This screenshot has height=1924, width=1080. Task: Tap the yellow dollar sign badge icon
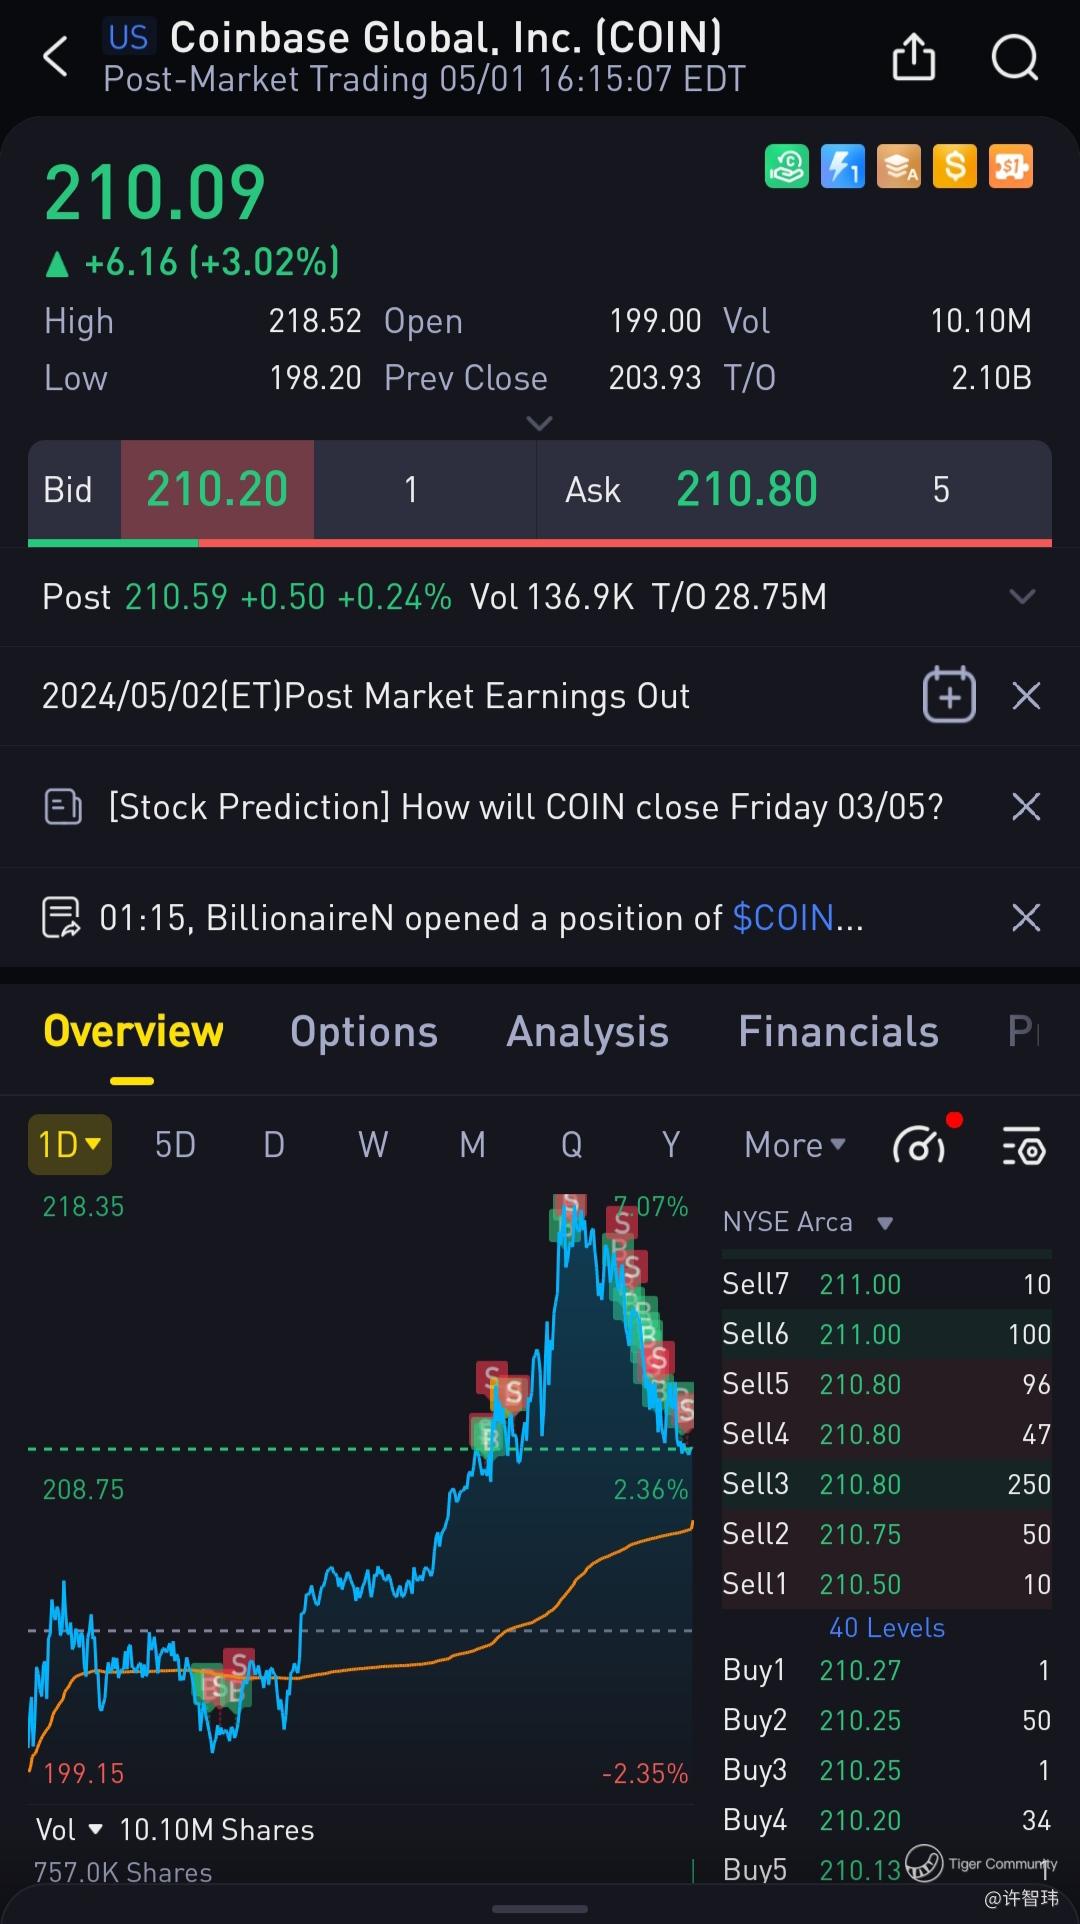(954, 167)
